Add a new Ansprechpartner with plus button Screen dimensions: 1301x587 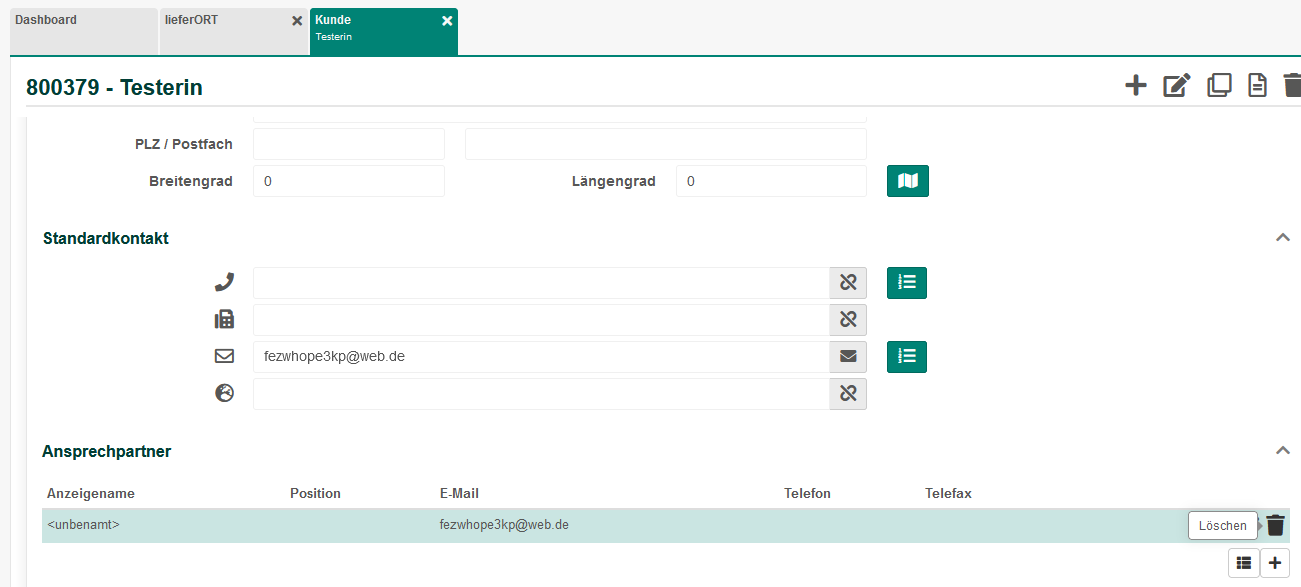tap(1274, 563)
